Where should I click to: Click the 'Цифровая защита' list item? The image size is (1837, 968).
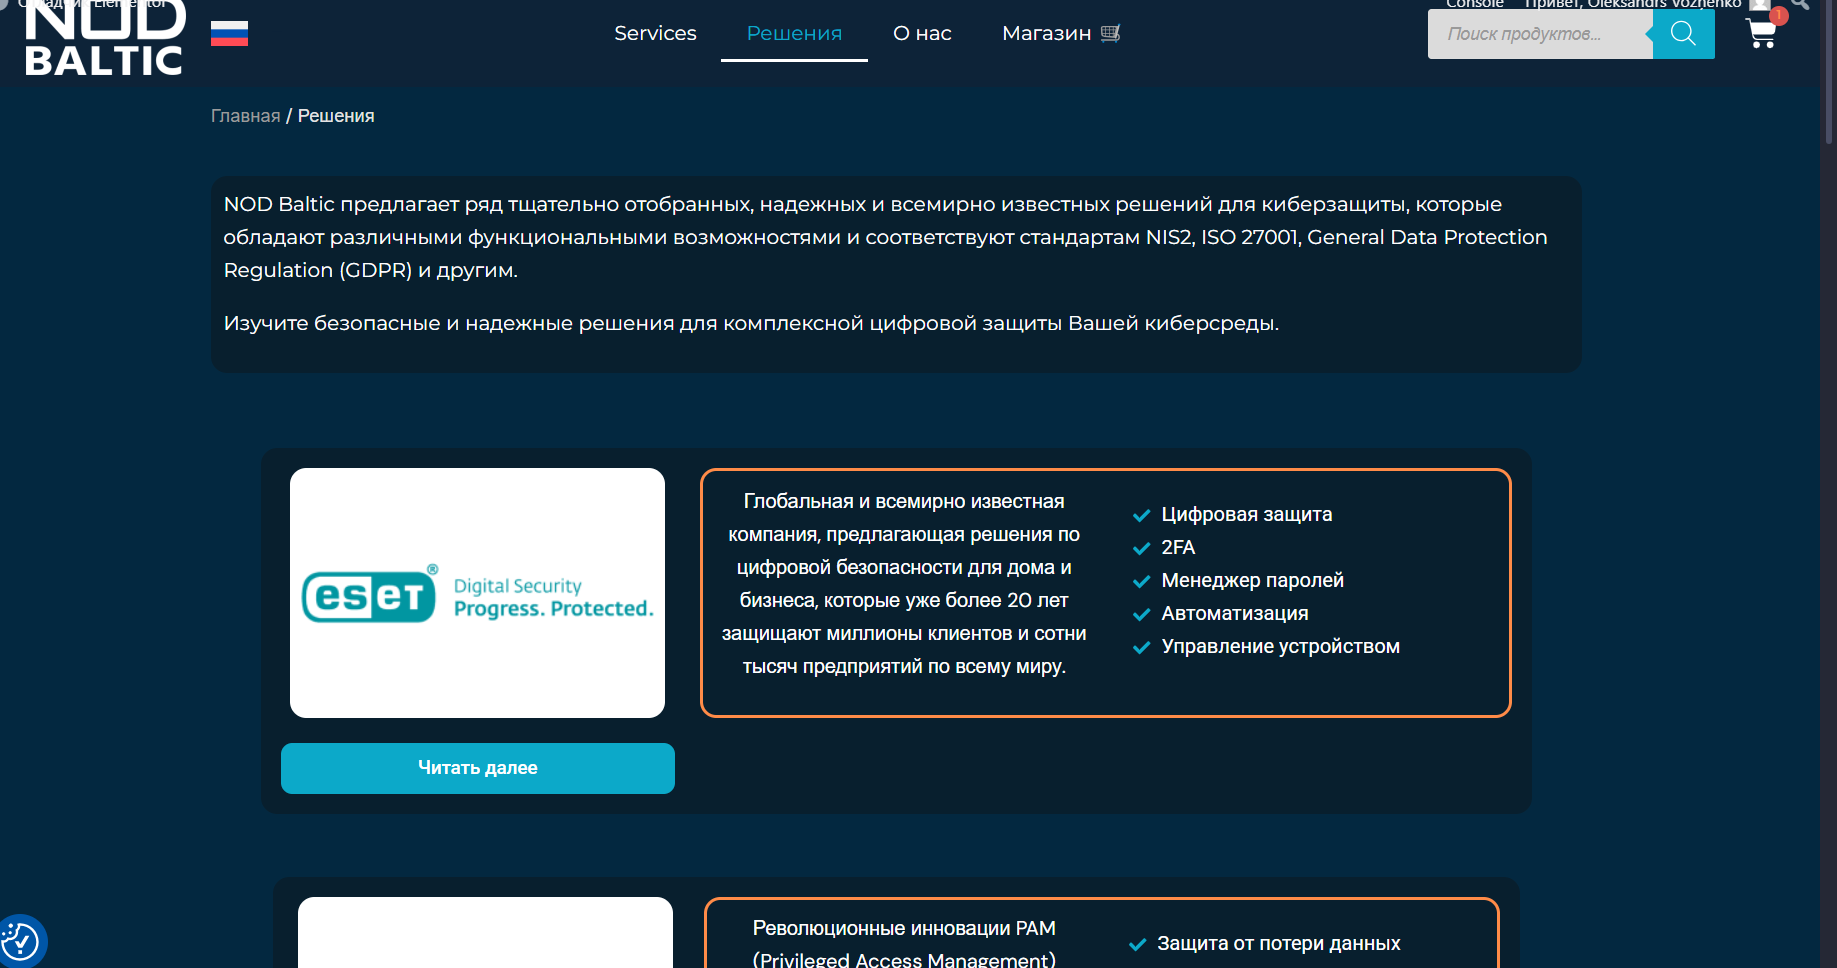[x=1246, y=514]
